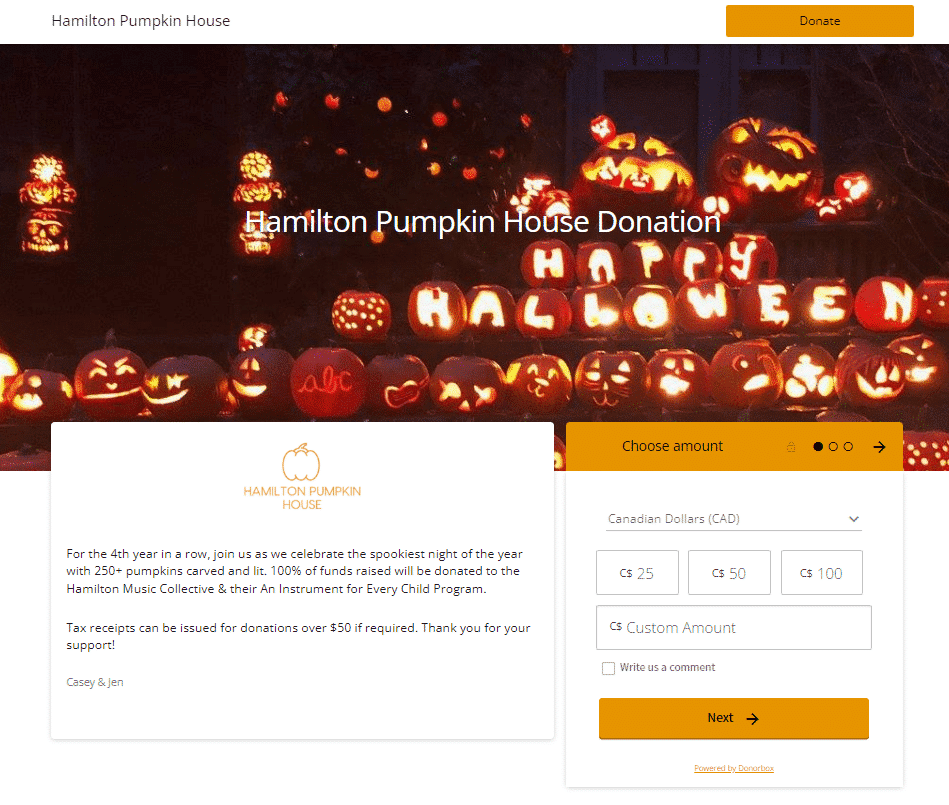Click the Custom Amount input field
Screen dimensions: 949x805
pyautogui.click(x=734, y=628)
